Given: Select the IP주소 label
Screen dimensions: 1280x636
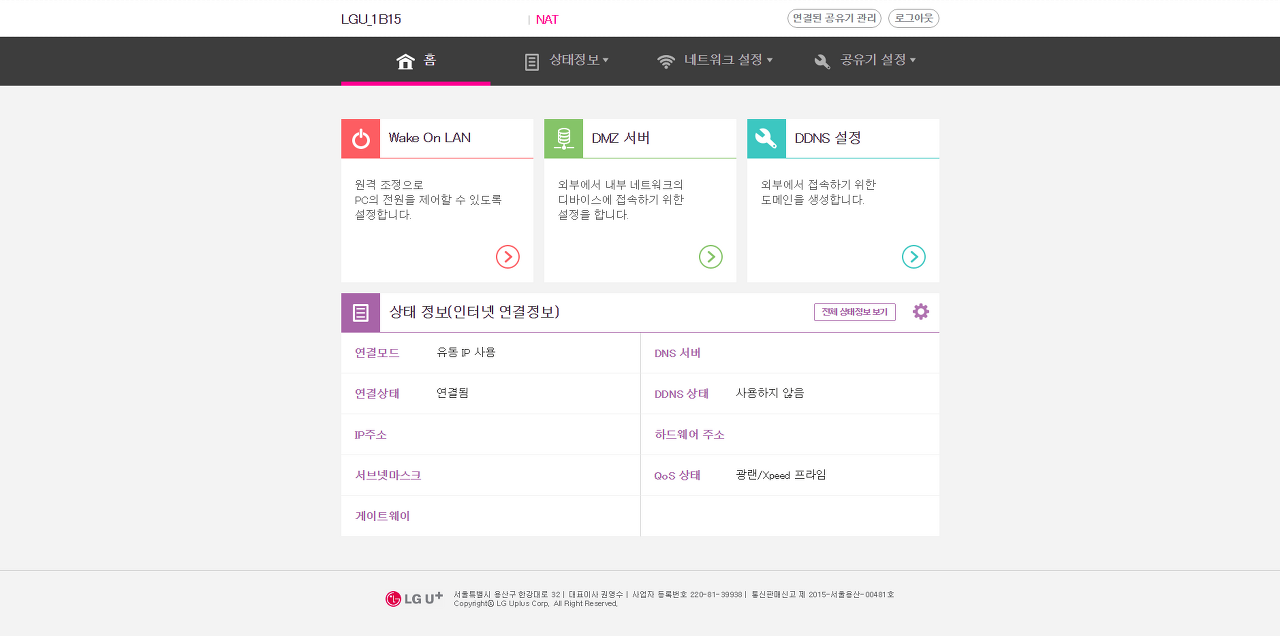Looking at the screenshot, I should (x=371, y=435).
